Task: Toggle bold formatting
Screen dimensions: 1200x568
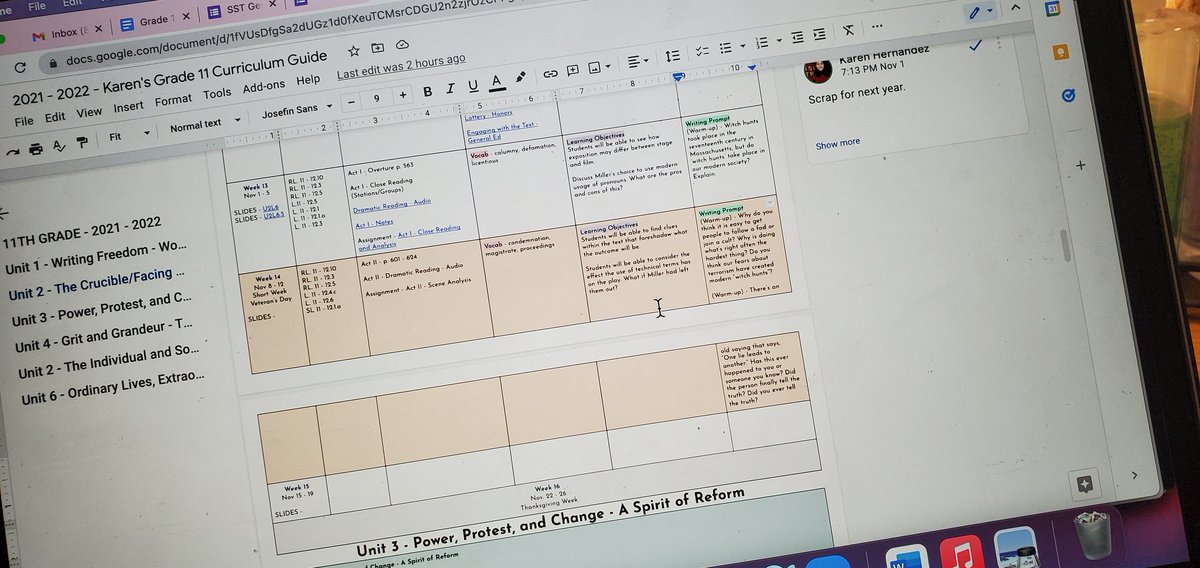Action: tap(428, 91)
